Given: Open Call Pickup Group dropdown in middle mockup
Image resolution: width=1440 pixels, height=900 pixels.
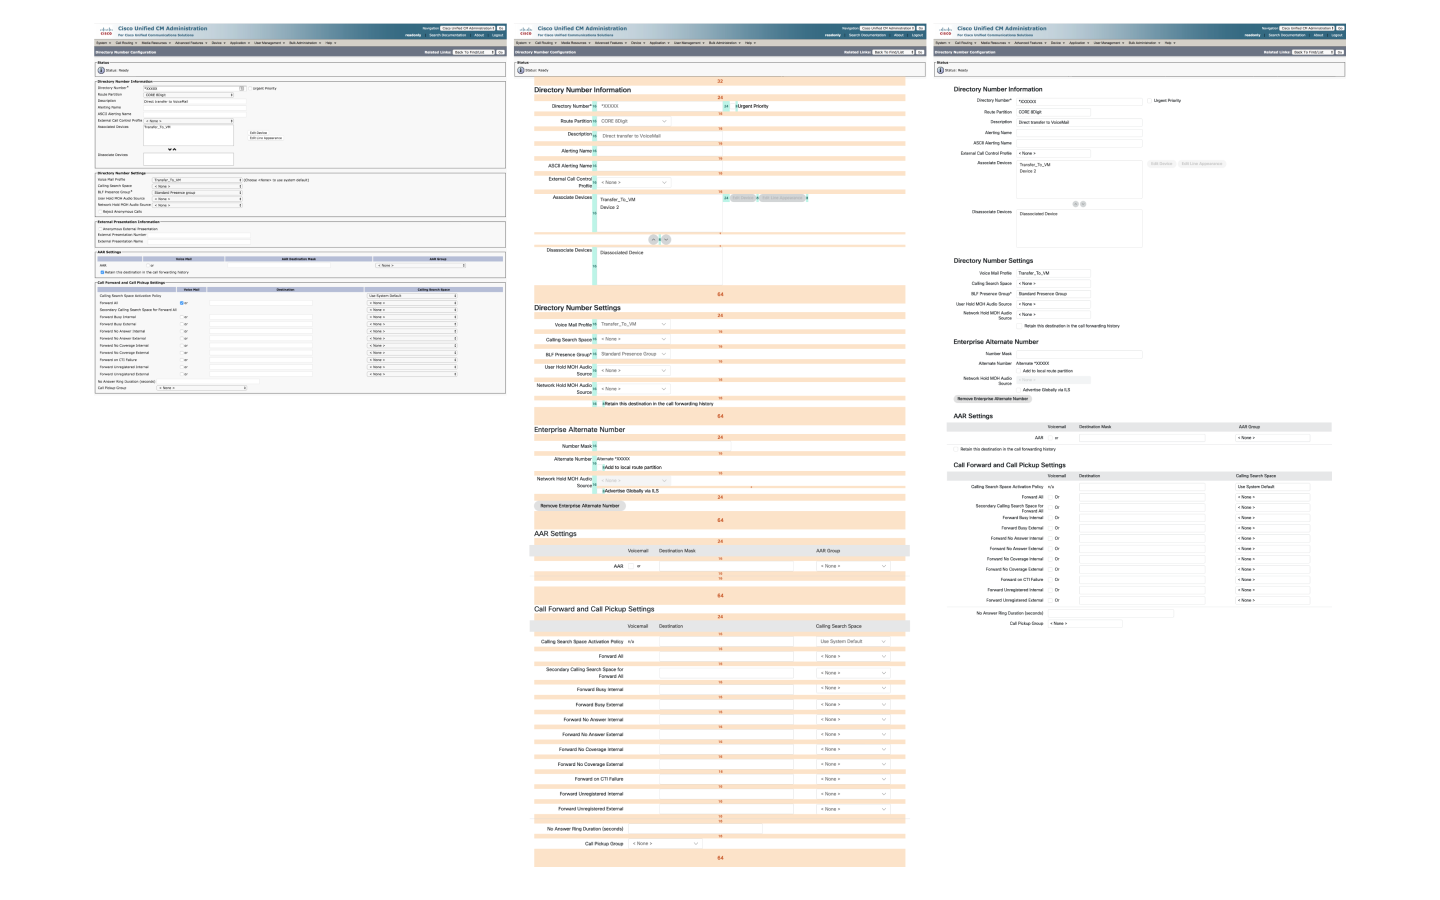Looking at the screenshot, I should 665,843.
